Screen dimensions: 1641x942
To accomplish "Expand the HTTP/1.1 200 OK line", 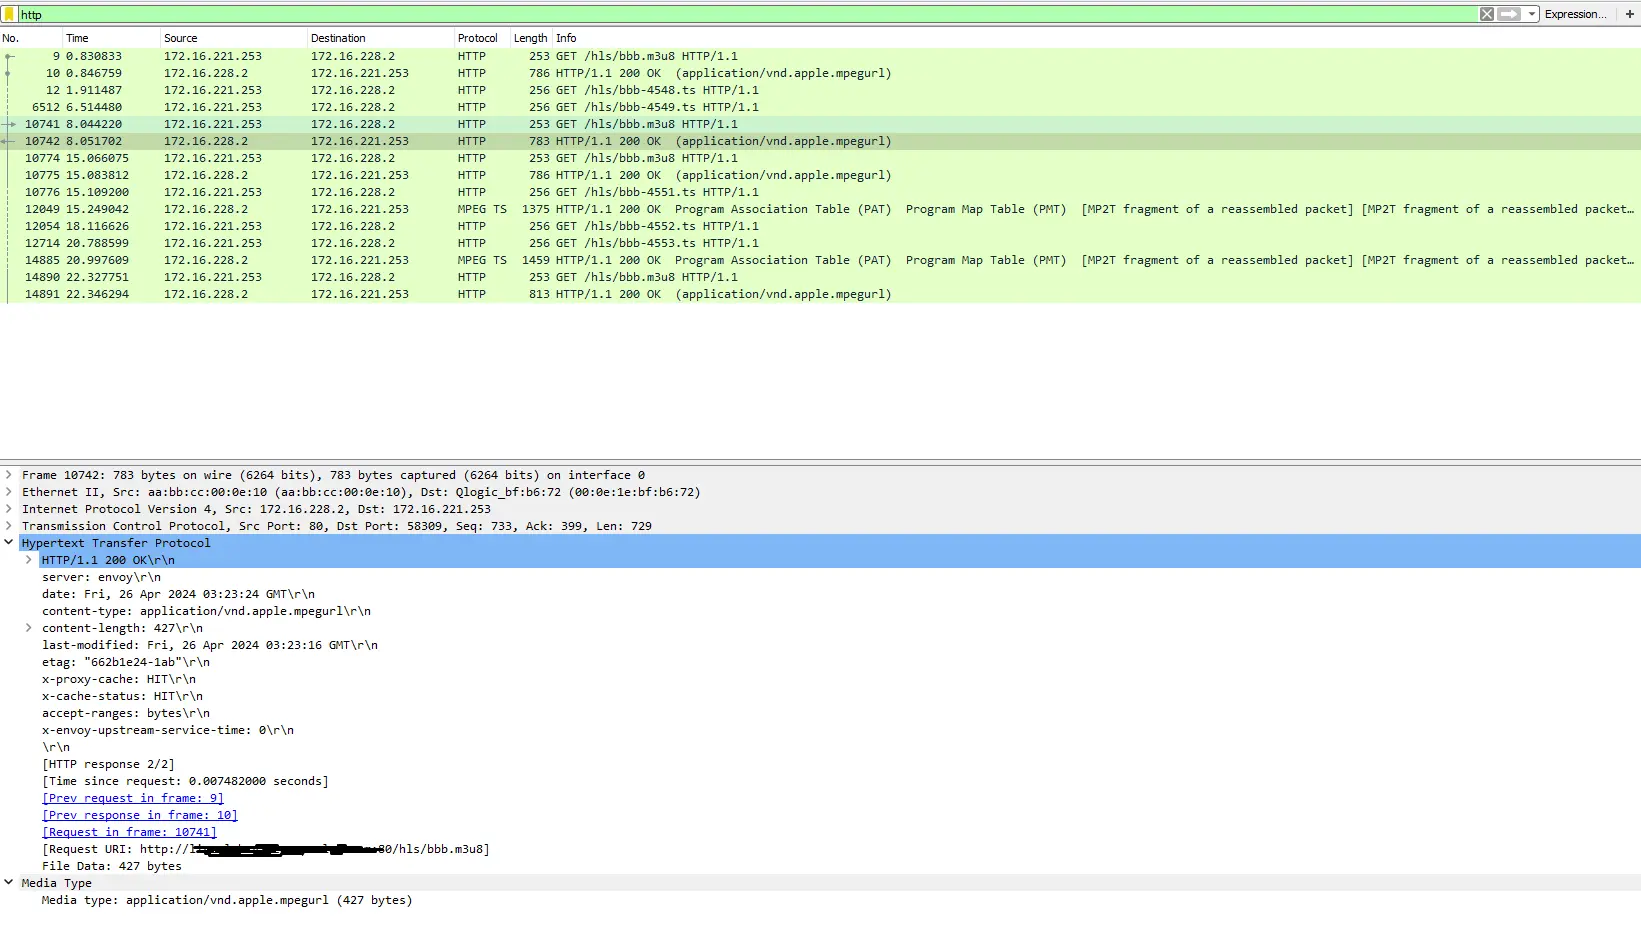I will point(29,560).
